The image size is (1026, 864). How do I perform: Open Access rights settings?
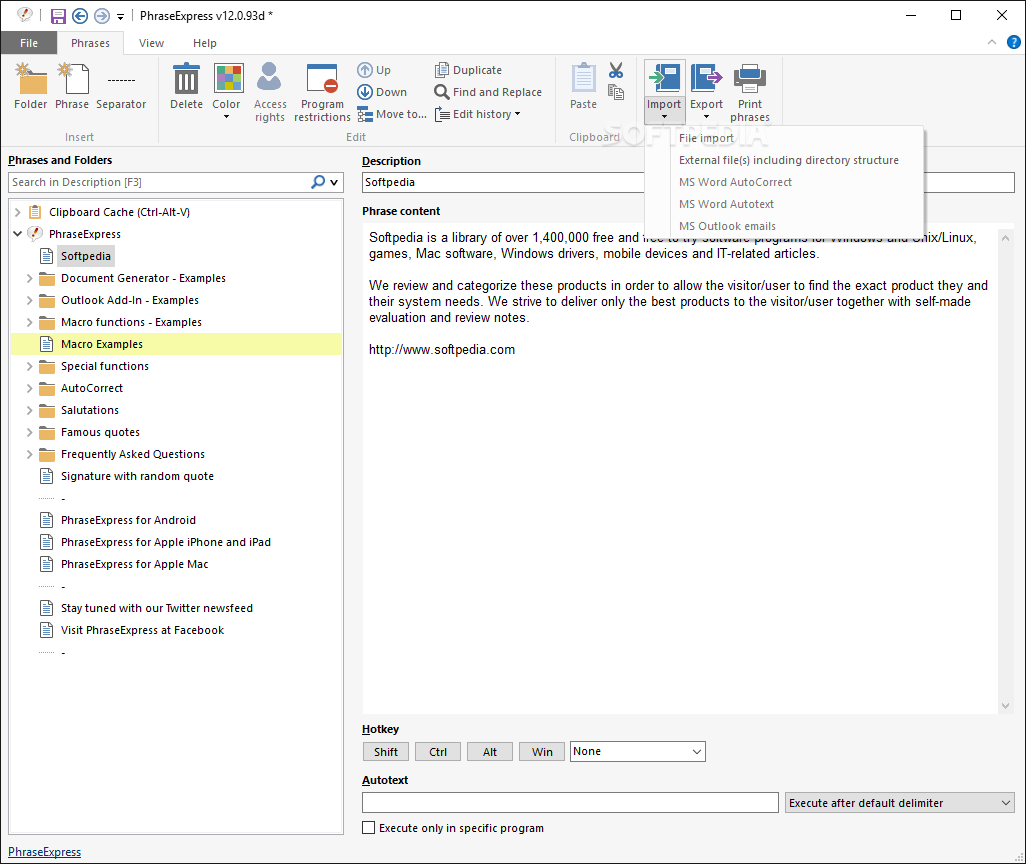[270, 93]
